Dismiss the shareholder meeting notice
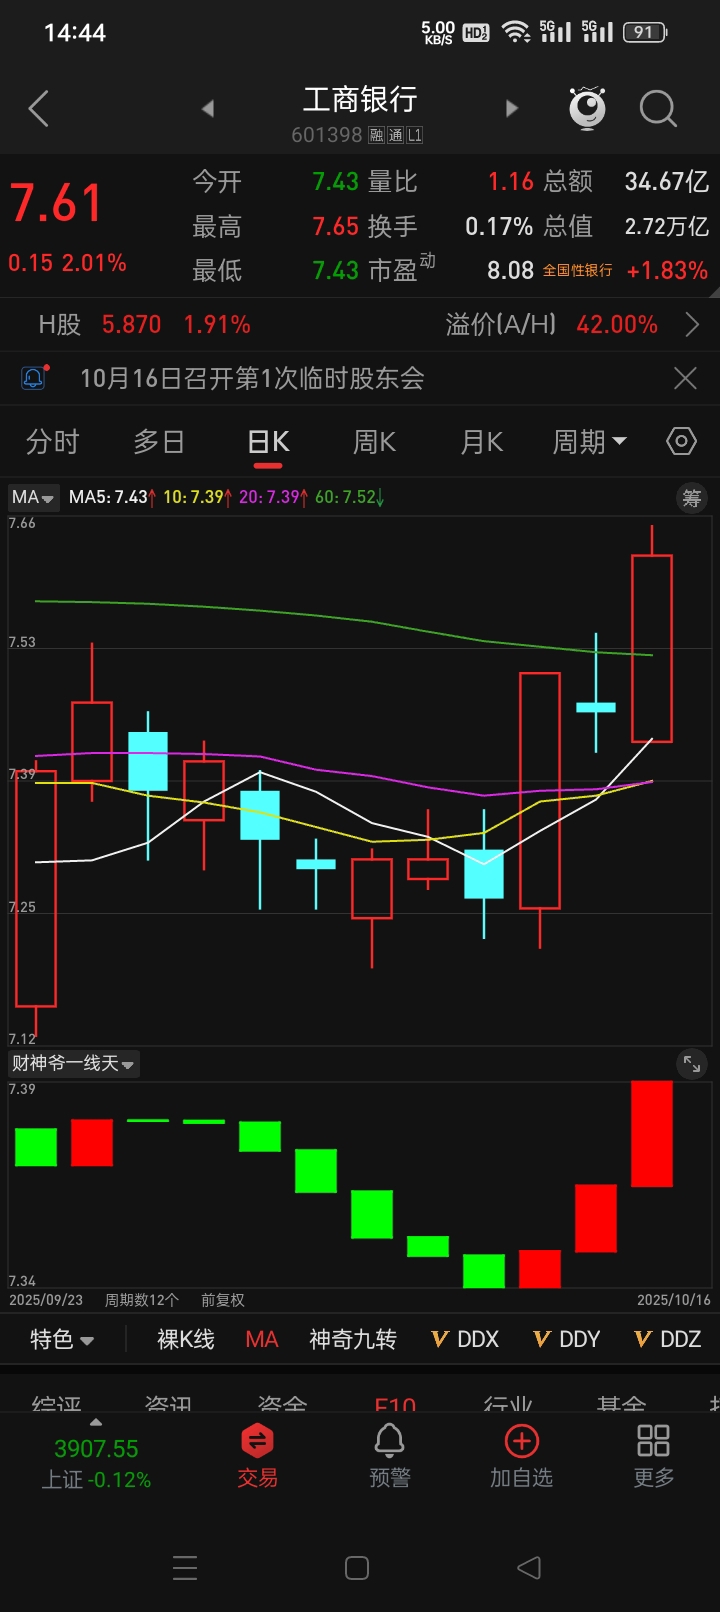The width and height of the screenshot is (720, 1612). pos(685,378)
